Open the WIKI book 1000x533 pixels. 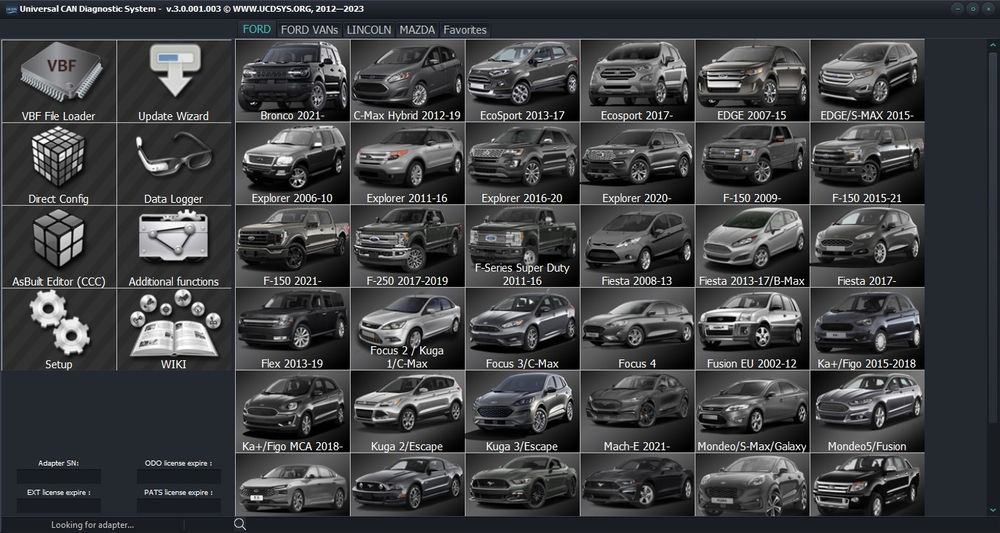[x=174, y=330]
